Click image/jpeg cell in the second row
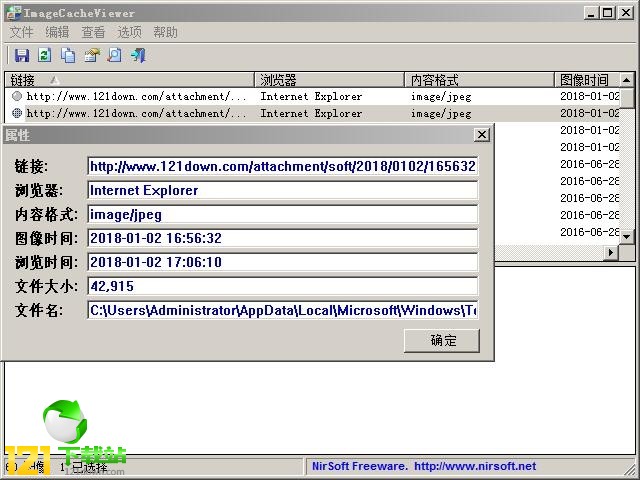 pos(441,113)
